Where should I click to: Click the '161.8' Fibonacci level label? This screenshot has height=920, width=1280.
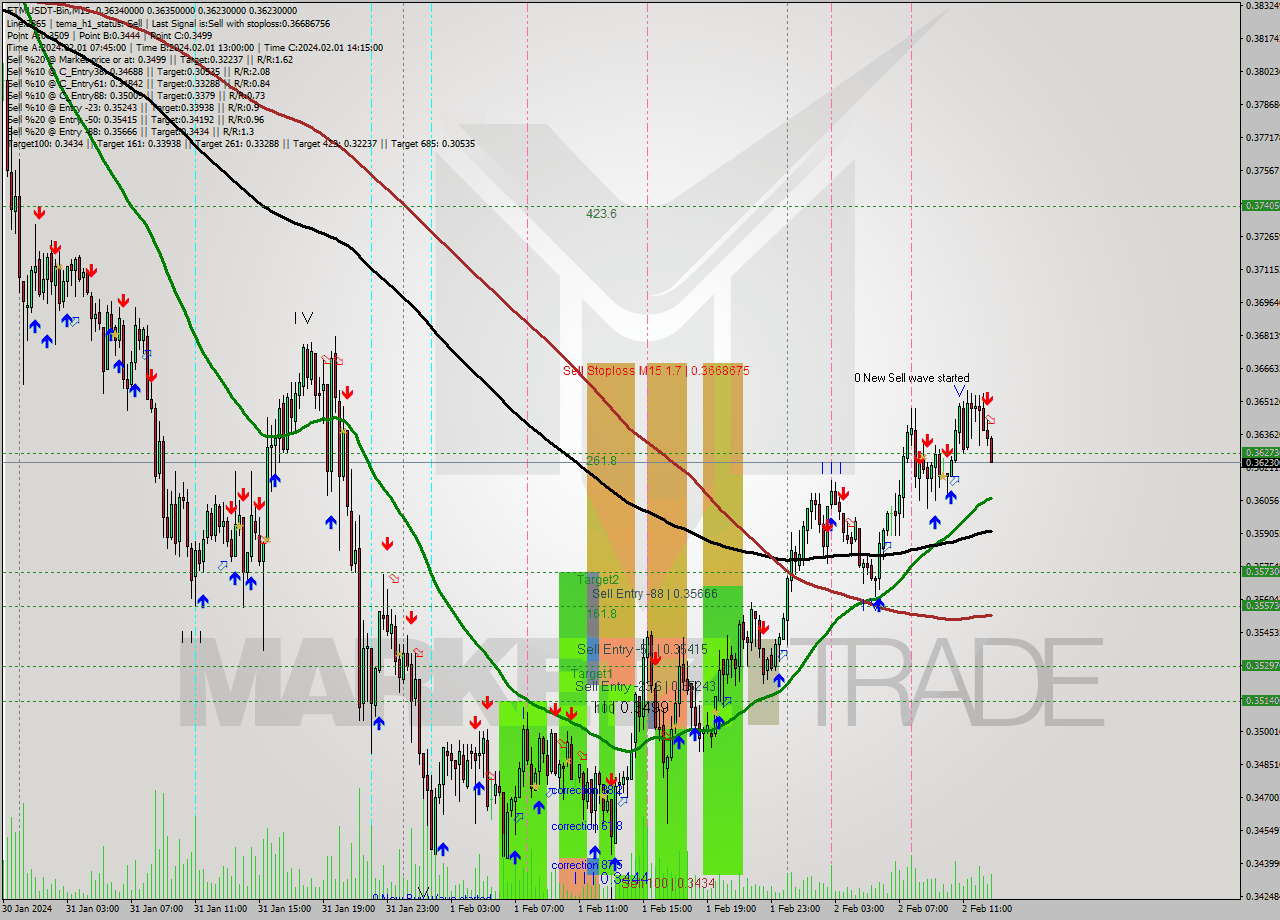(601, 613)
